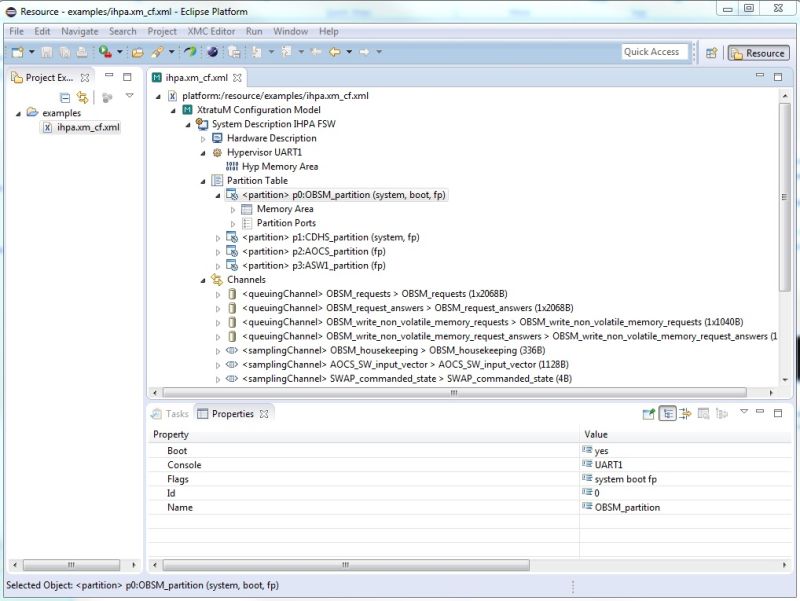This screenshot has height=601, width=800.
Task: Open the Properties view menu triangle
Action: pos(744,411)
